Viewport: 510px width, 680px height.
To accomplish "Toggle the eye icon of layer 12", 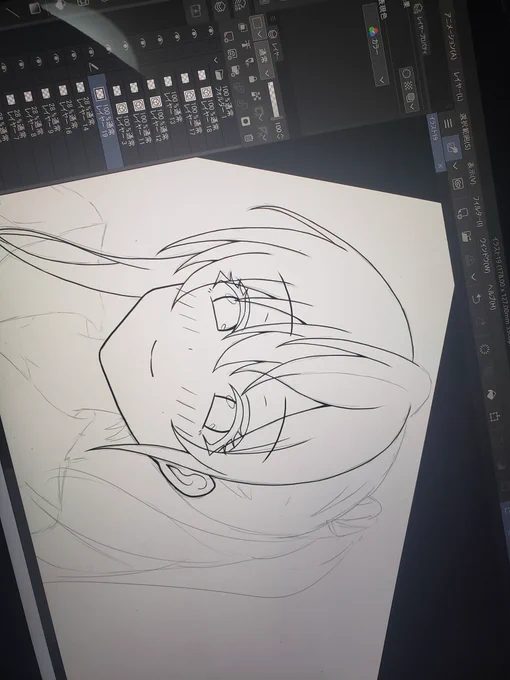I will (143, 42).
